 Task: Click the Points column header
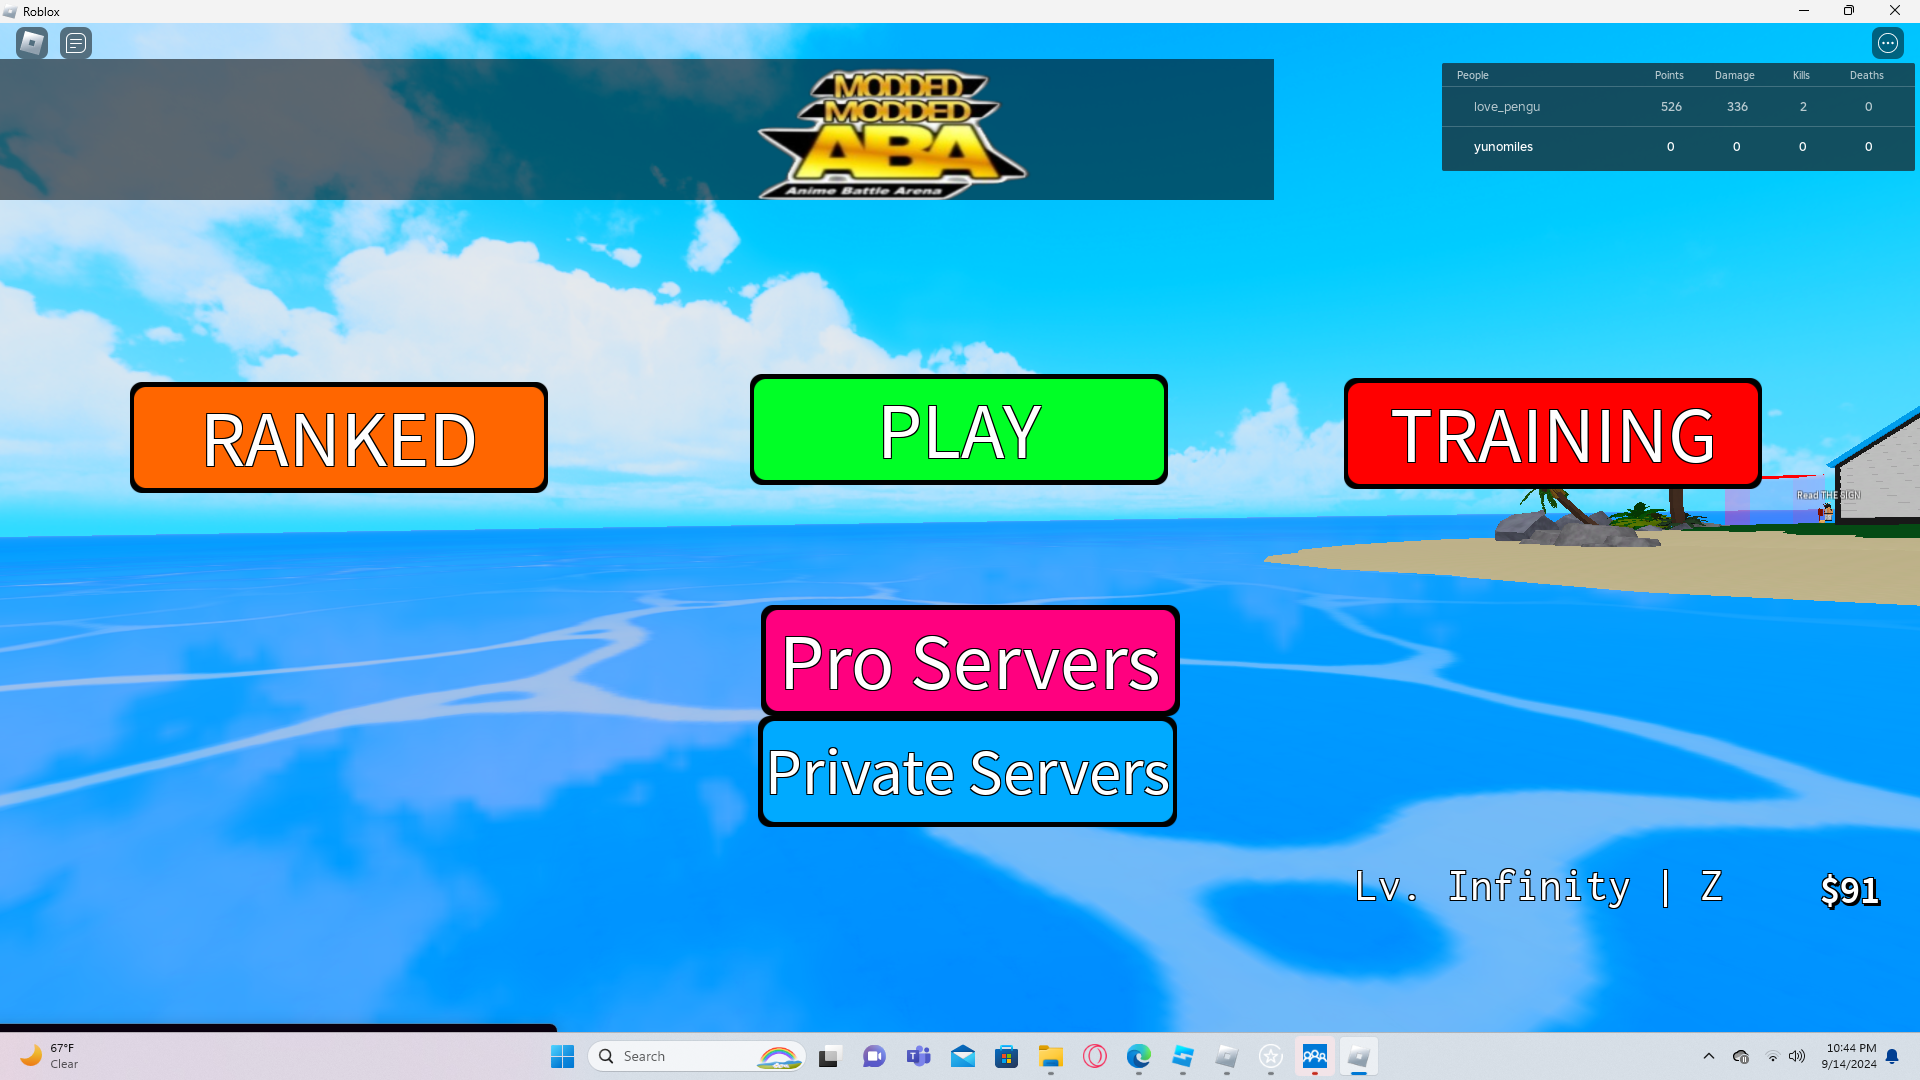(1668, 76)
